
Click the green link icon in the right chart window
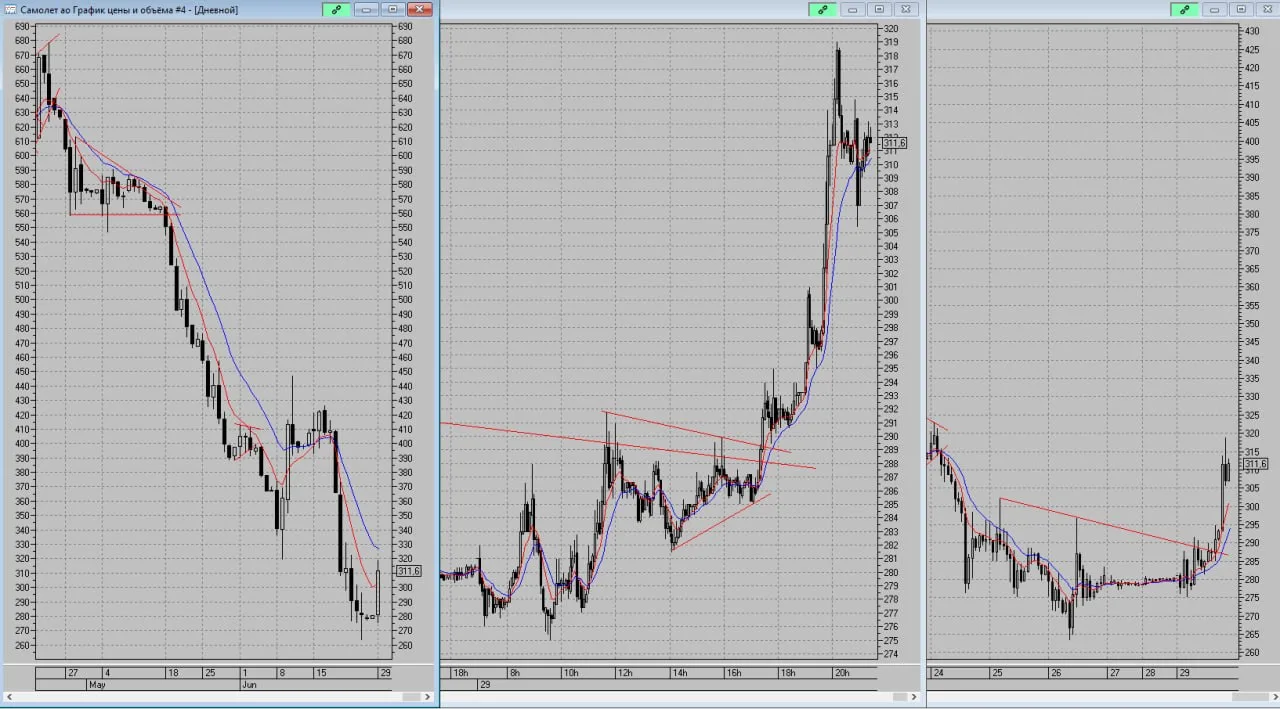(x=1186, y=9)
